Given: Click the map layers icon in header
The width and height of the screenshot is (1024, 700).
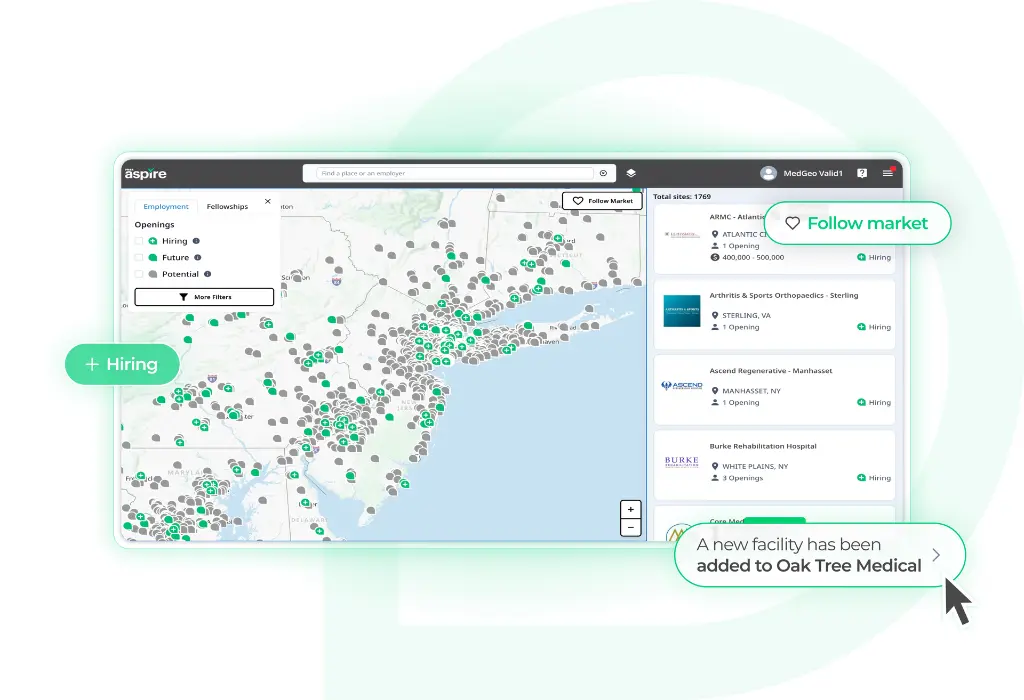Looking at the screenshot, I should [x=631, y=173].
